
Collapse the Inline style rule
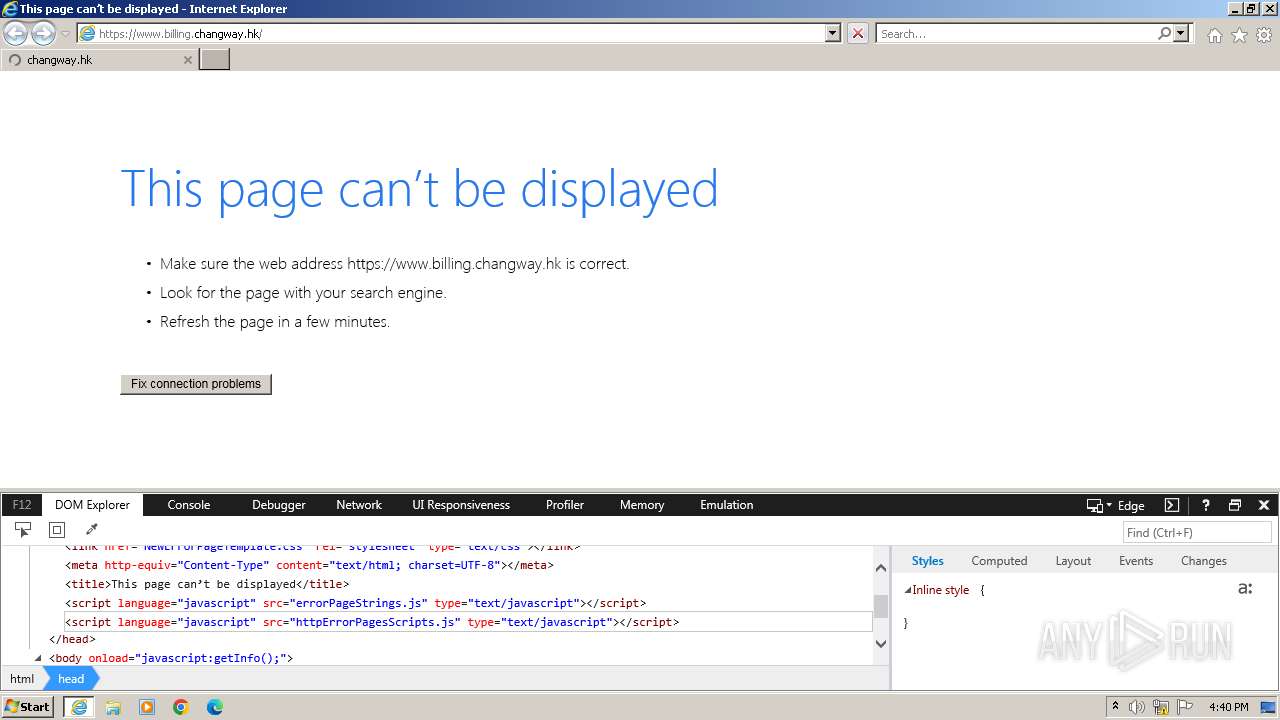[x=908, y=590]
